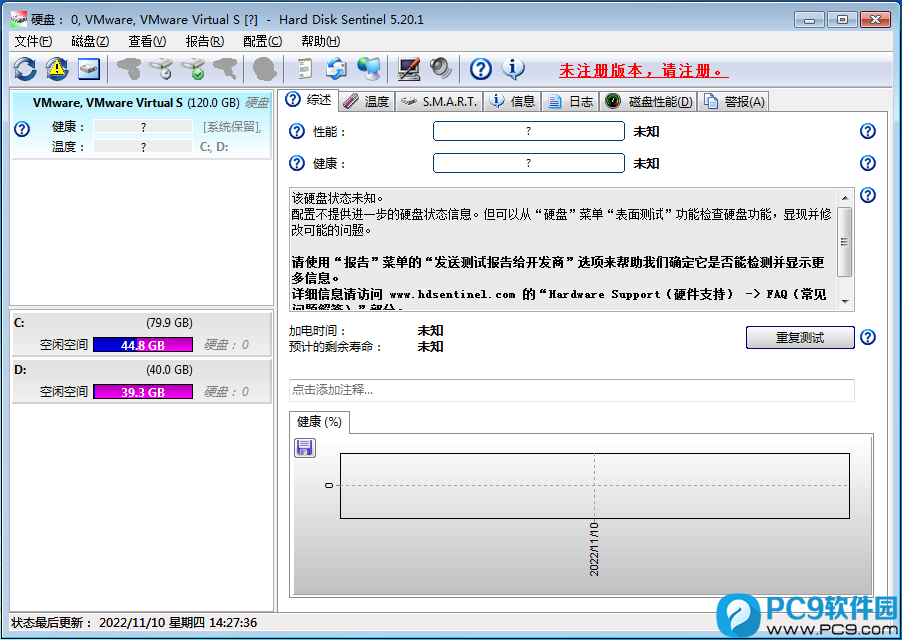The image size is (902, 640).
Task: Click the grayed round head toolbar icon
Action: pyautogui.click(x=265, y=69)
